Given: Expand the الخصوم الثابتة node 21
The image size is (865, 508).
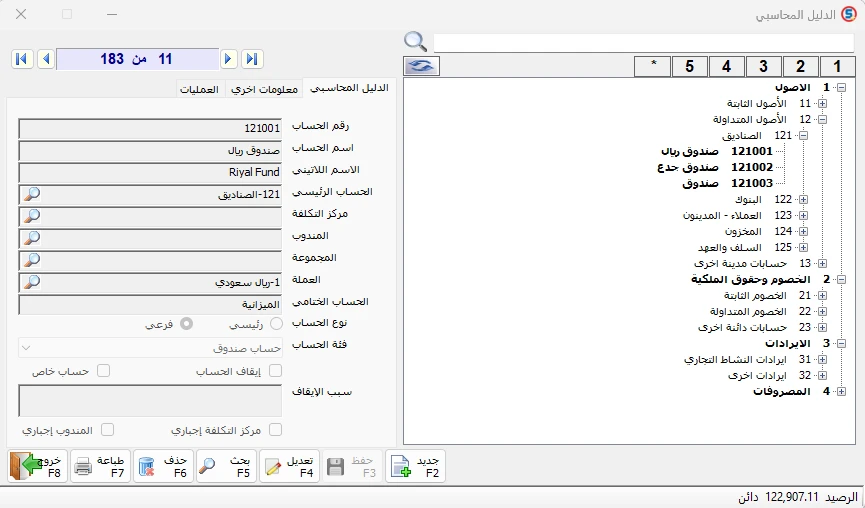Looking at the screenshot, I should 823,296.
